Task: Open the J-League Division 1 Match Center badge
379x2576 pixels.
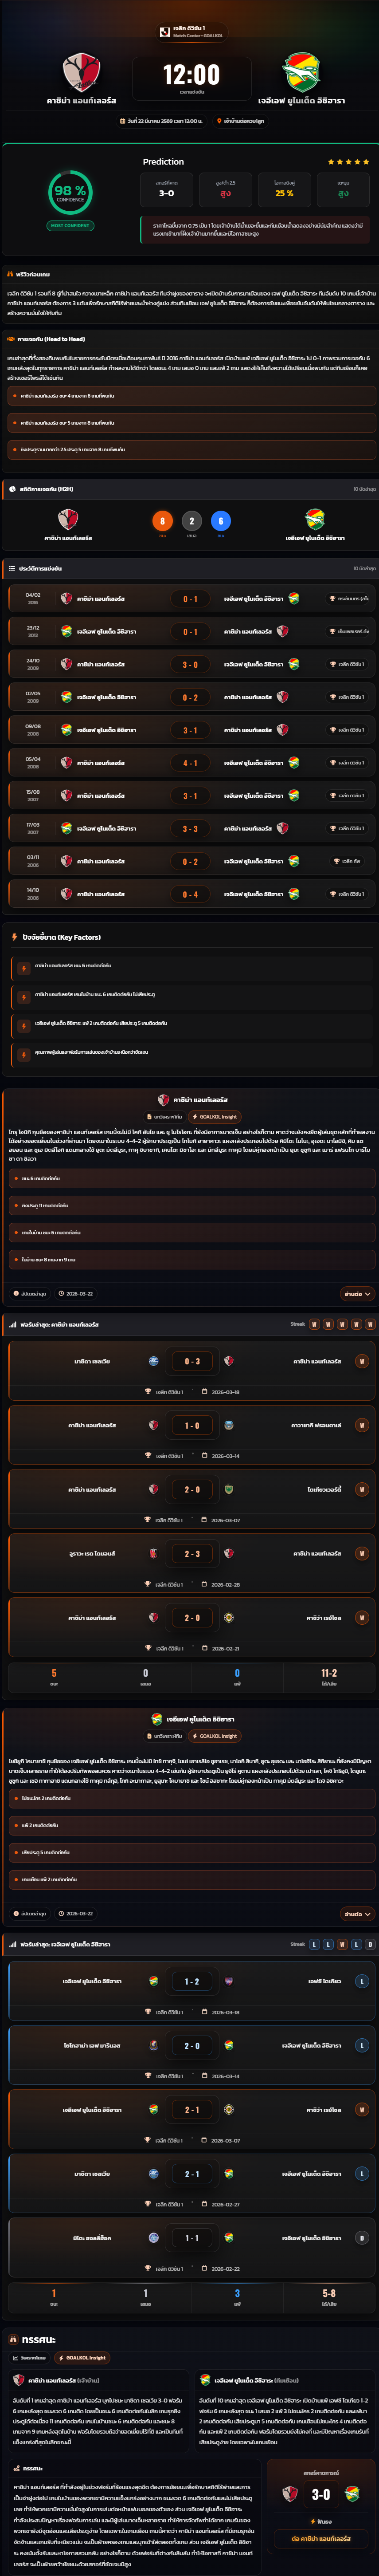Action: 190,32
